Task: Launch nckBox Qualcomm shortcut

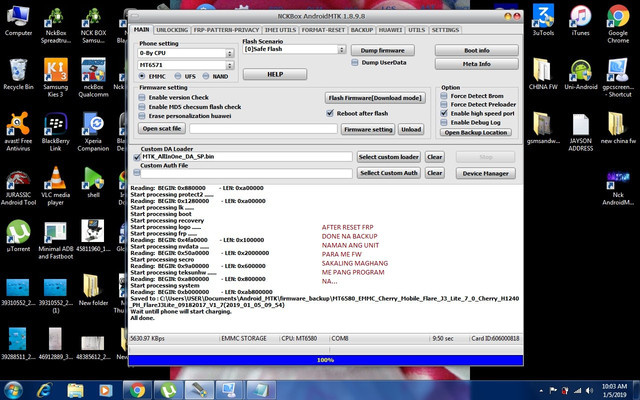Action: point(93,78)
